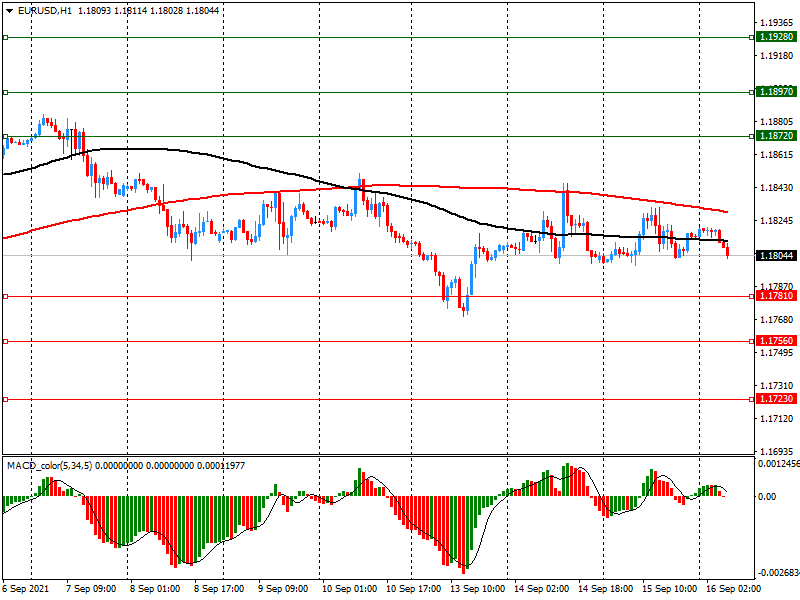Click the 1.18615 price scale value
Viewport: 800px width, 600px height.
point(777,155)
